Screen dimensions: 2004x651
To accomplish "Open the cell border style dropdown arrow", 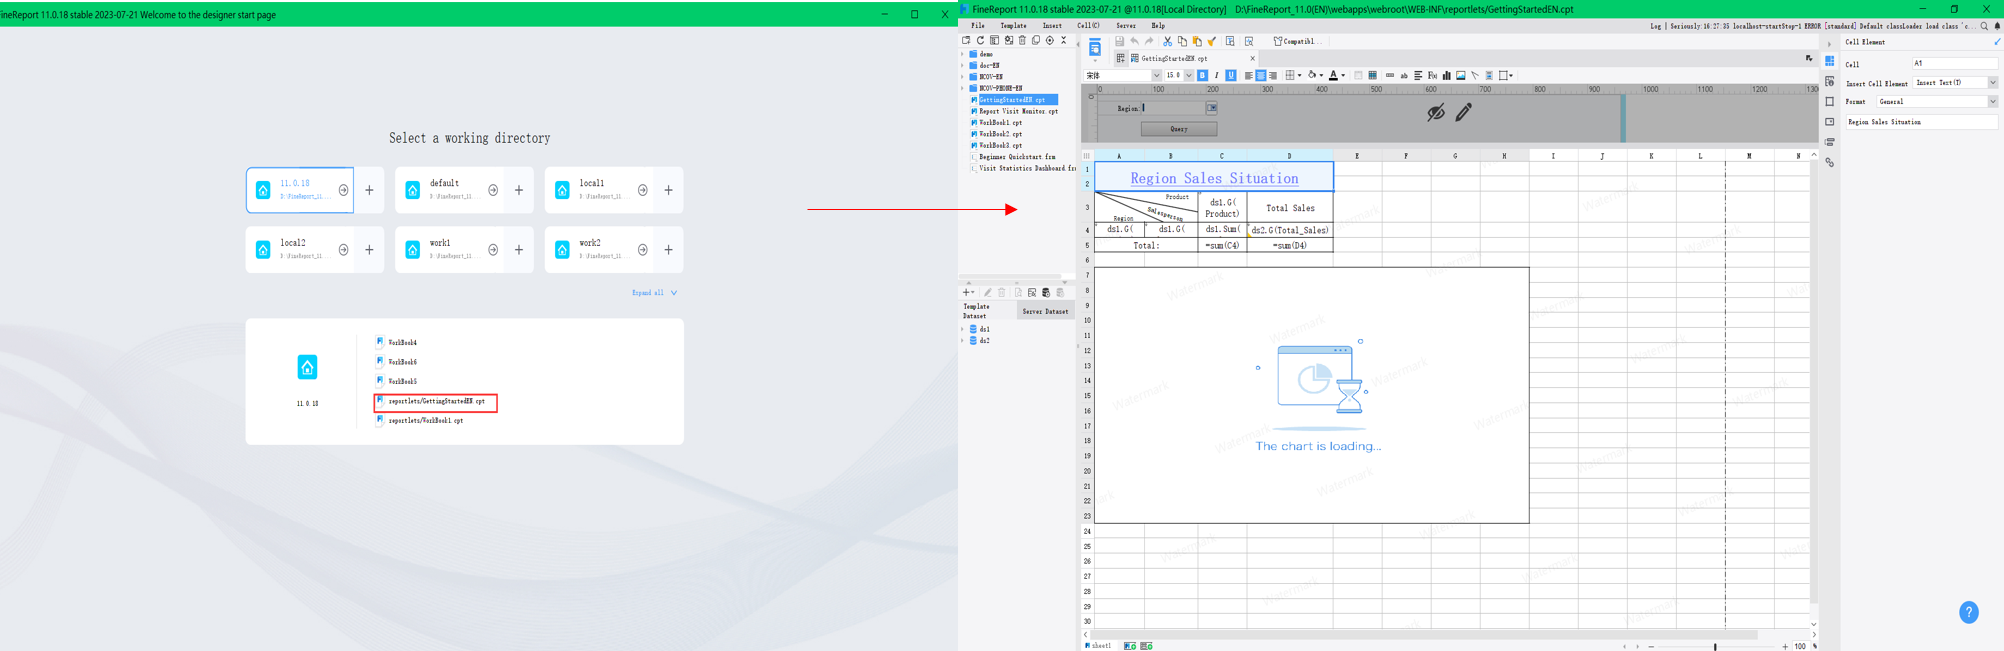I will click(1299, 75).
